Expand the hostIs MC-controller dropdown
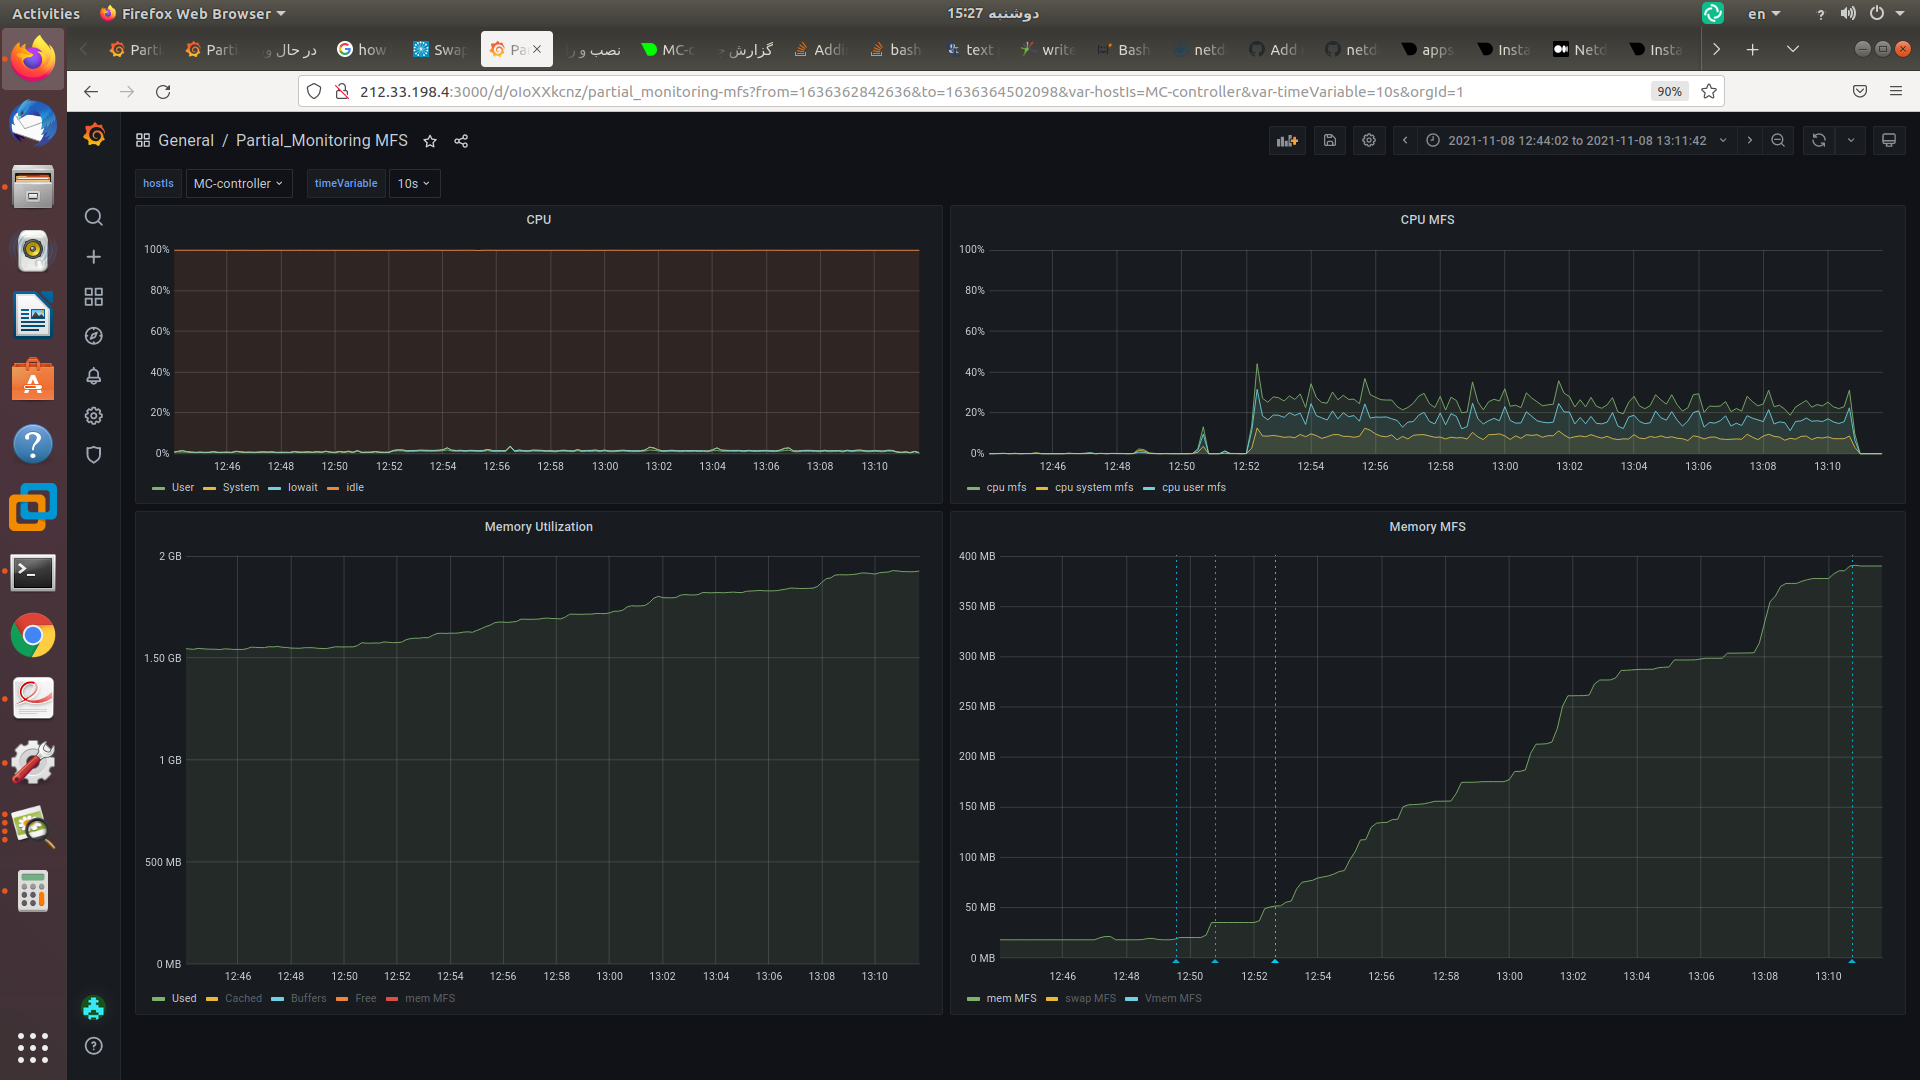Image resolution: width=1920 pixels, height=1080 pixels. [x=238, y=184]
